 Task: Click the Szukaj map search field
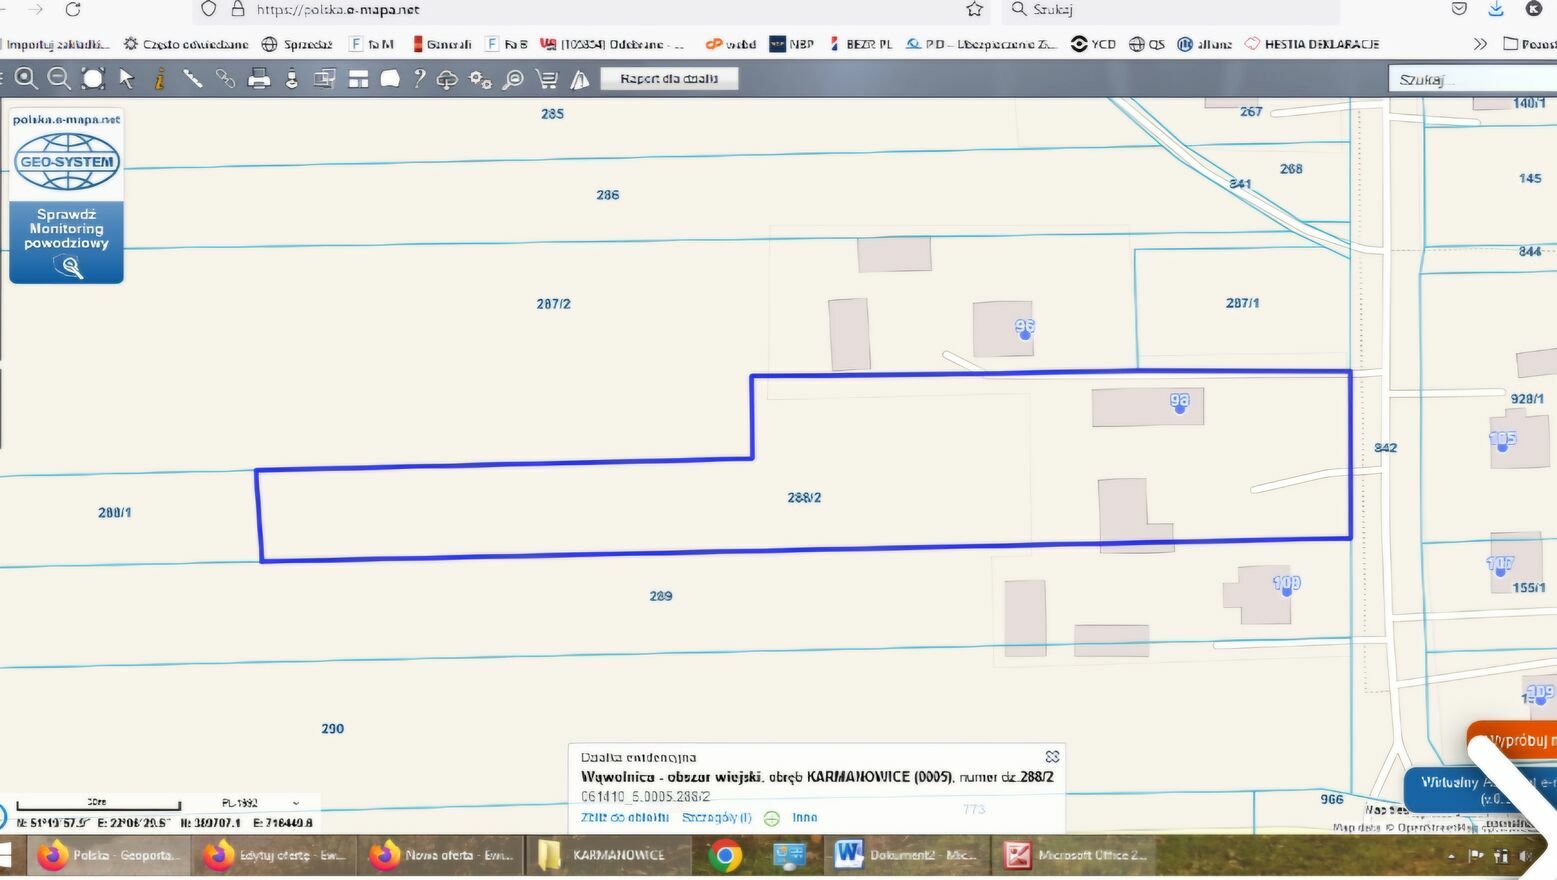coord(1470,79)
